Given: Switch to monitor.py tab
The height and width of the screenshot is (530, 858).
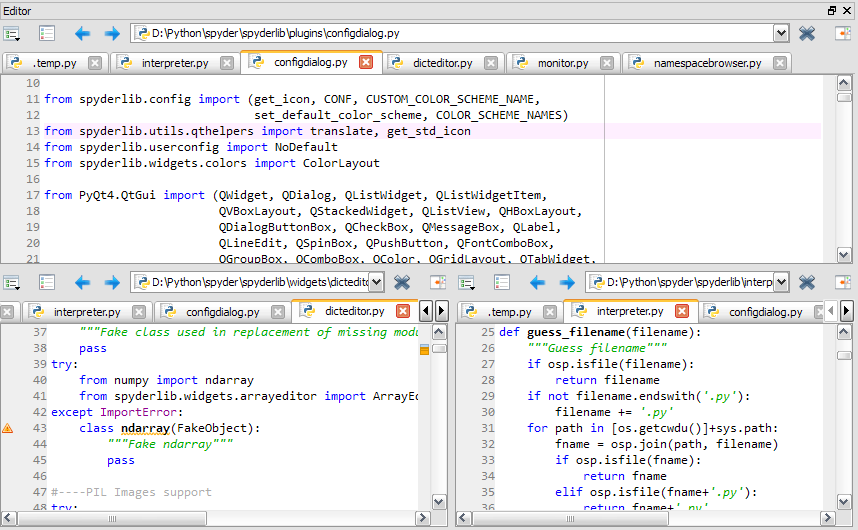Looking at the screenshot, I should [x=562, y=63].
